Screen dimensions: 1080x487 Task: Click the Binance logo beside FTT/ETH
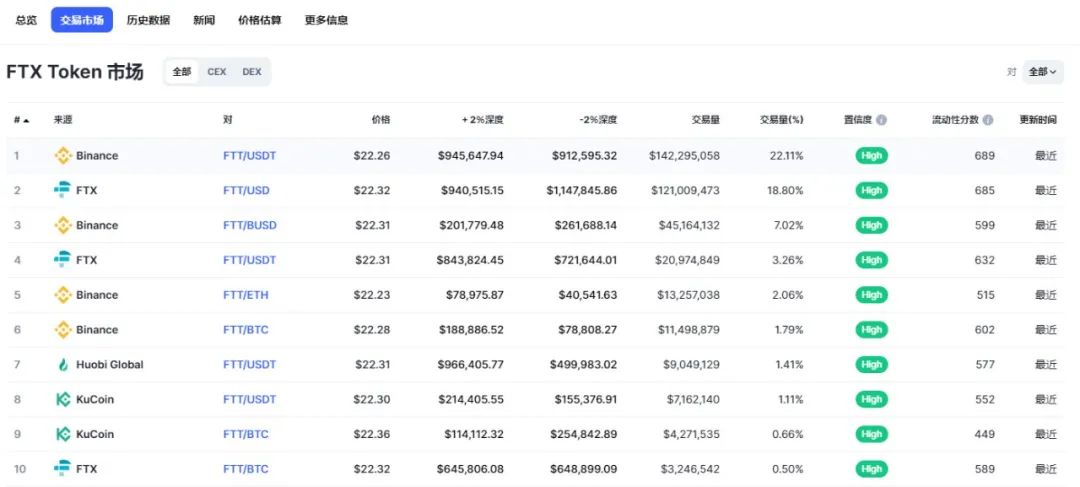(63, 295)
